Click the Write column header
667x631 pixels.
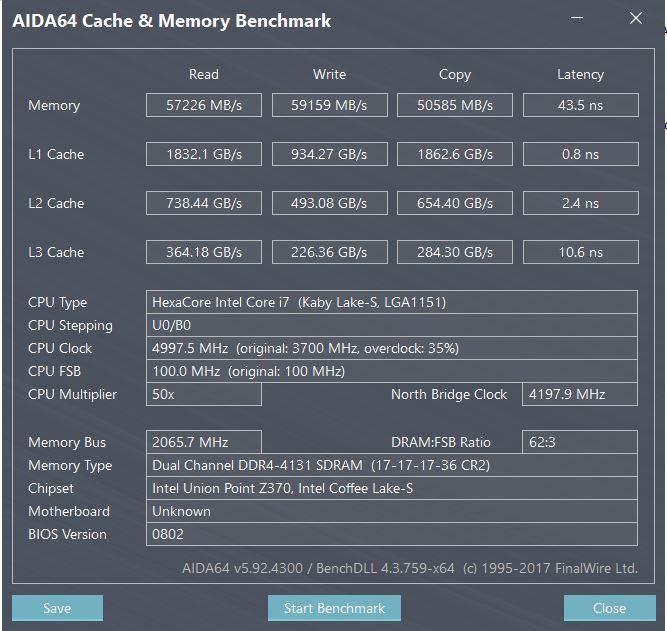(x=330, y=74)
